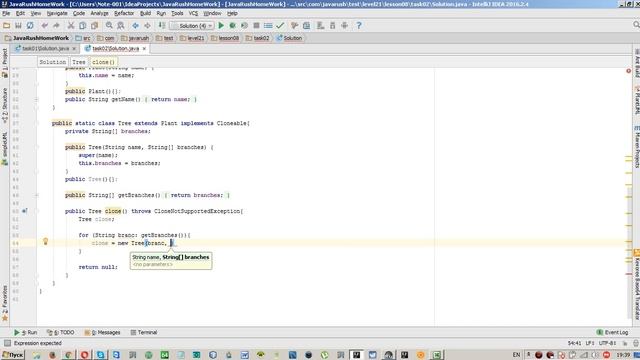Click the EN language indicator in taskbar
This screenshot has width=640, height=360.
[516, 355]
